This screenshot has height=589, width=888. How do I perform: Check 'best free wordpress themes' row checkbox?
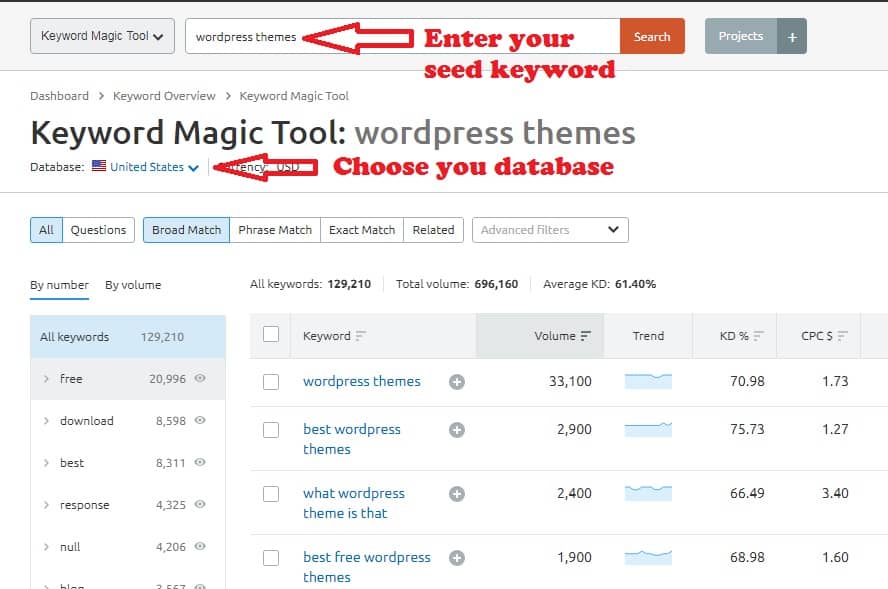point(271,558)
